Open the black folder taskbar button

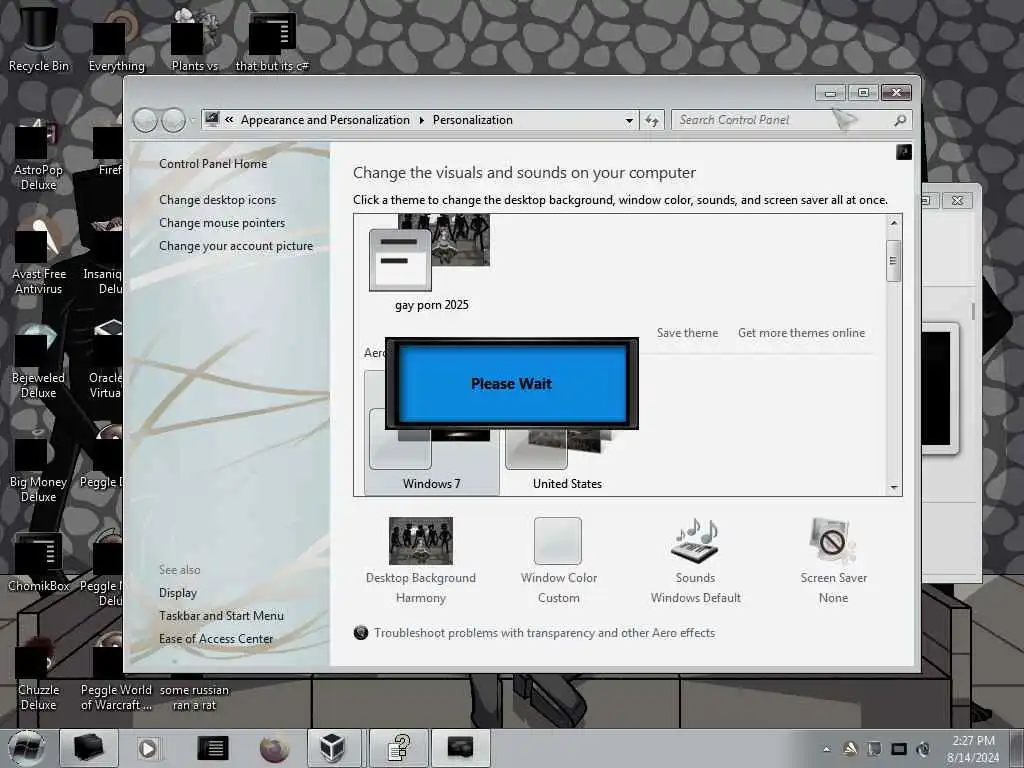(x=88, y=748)
